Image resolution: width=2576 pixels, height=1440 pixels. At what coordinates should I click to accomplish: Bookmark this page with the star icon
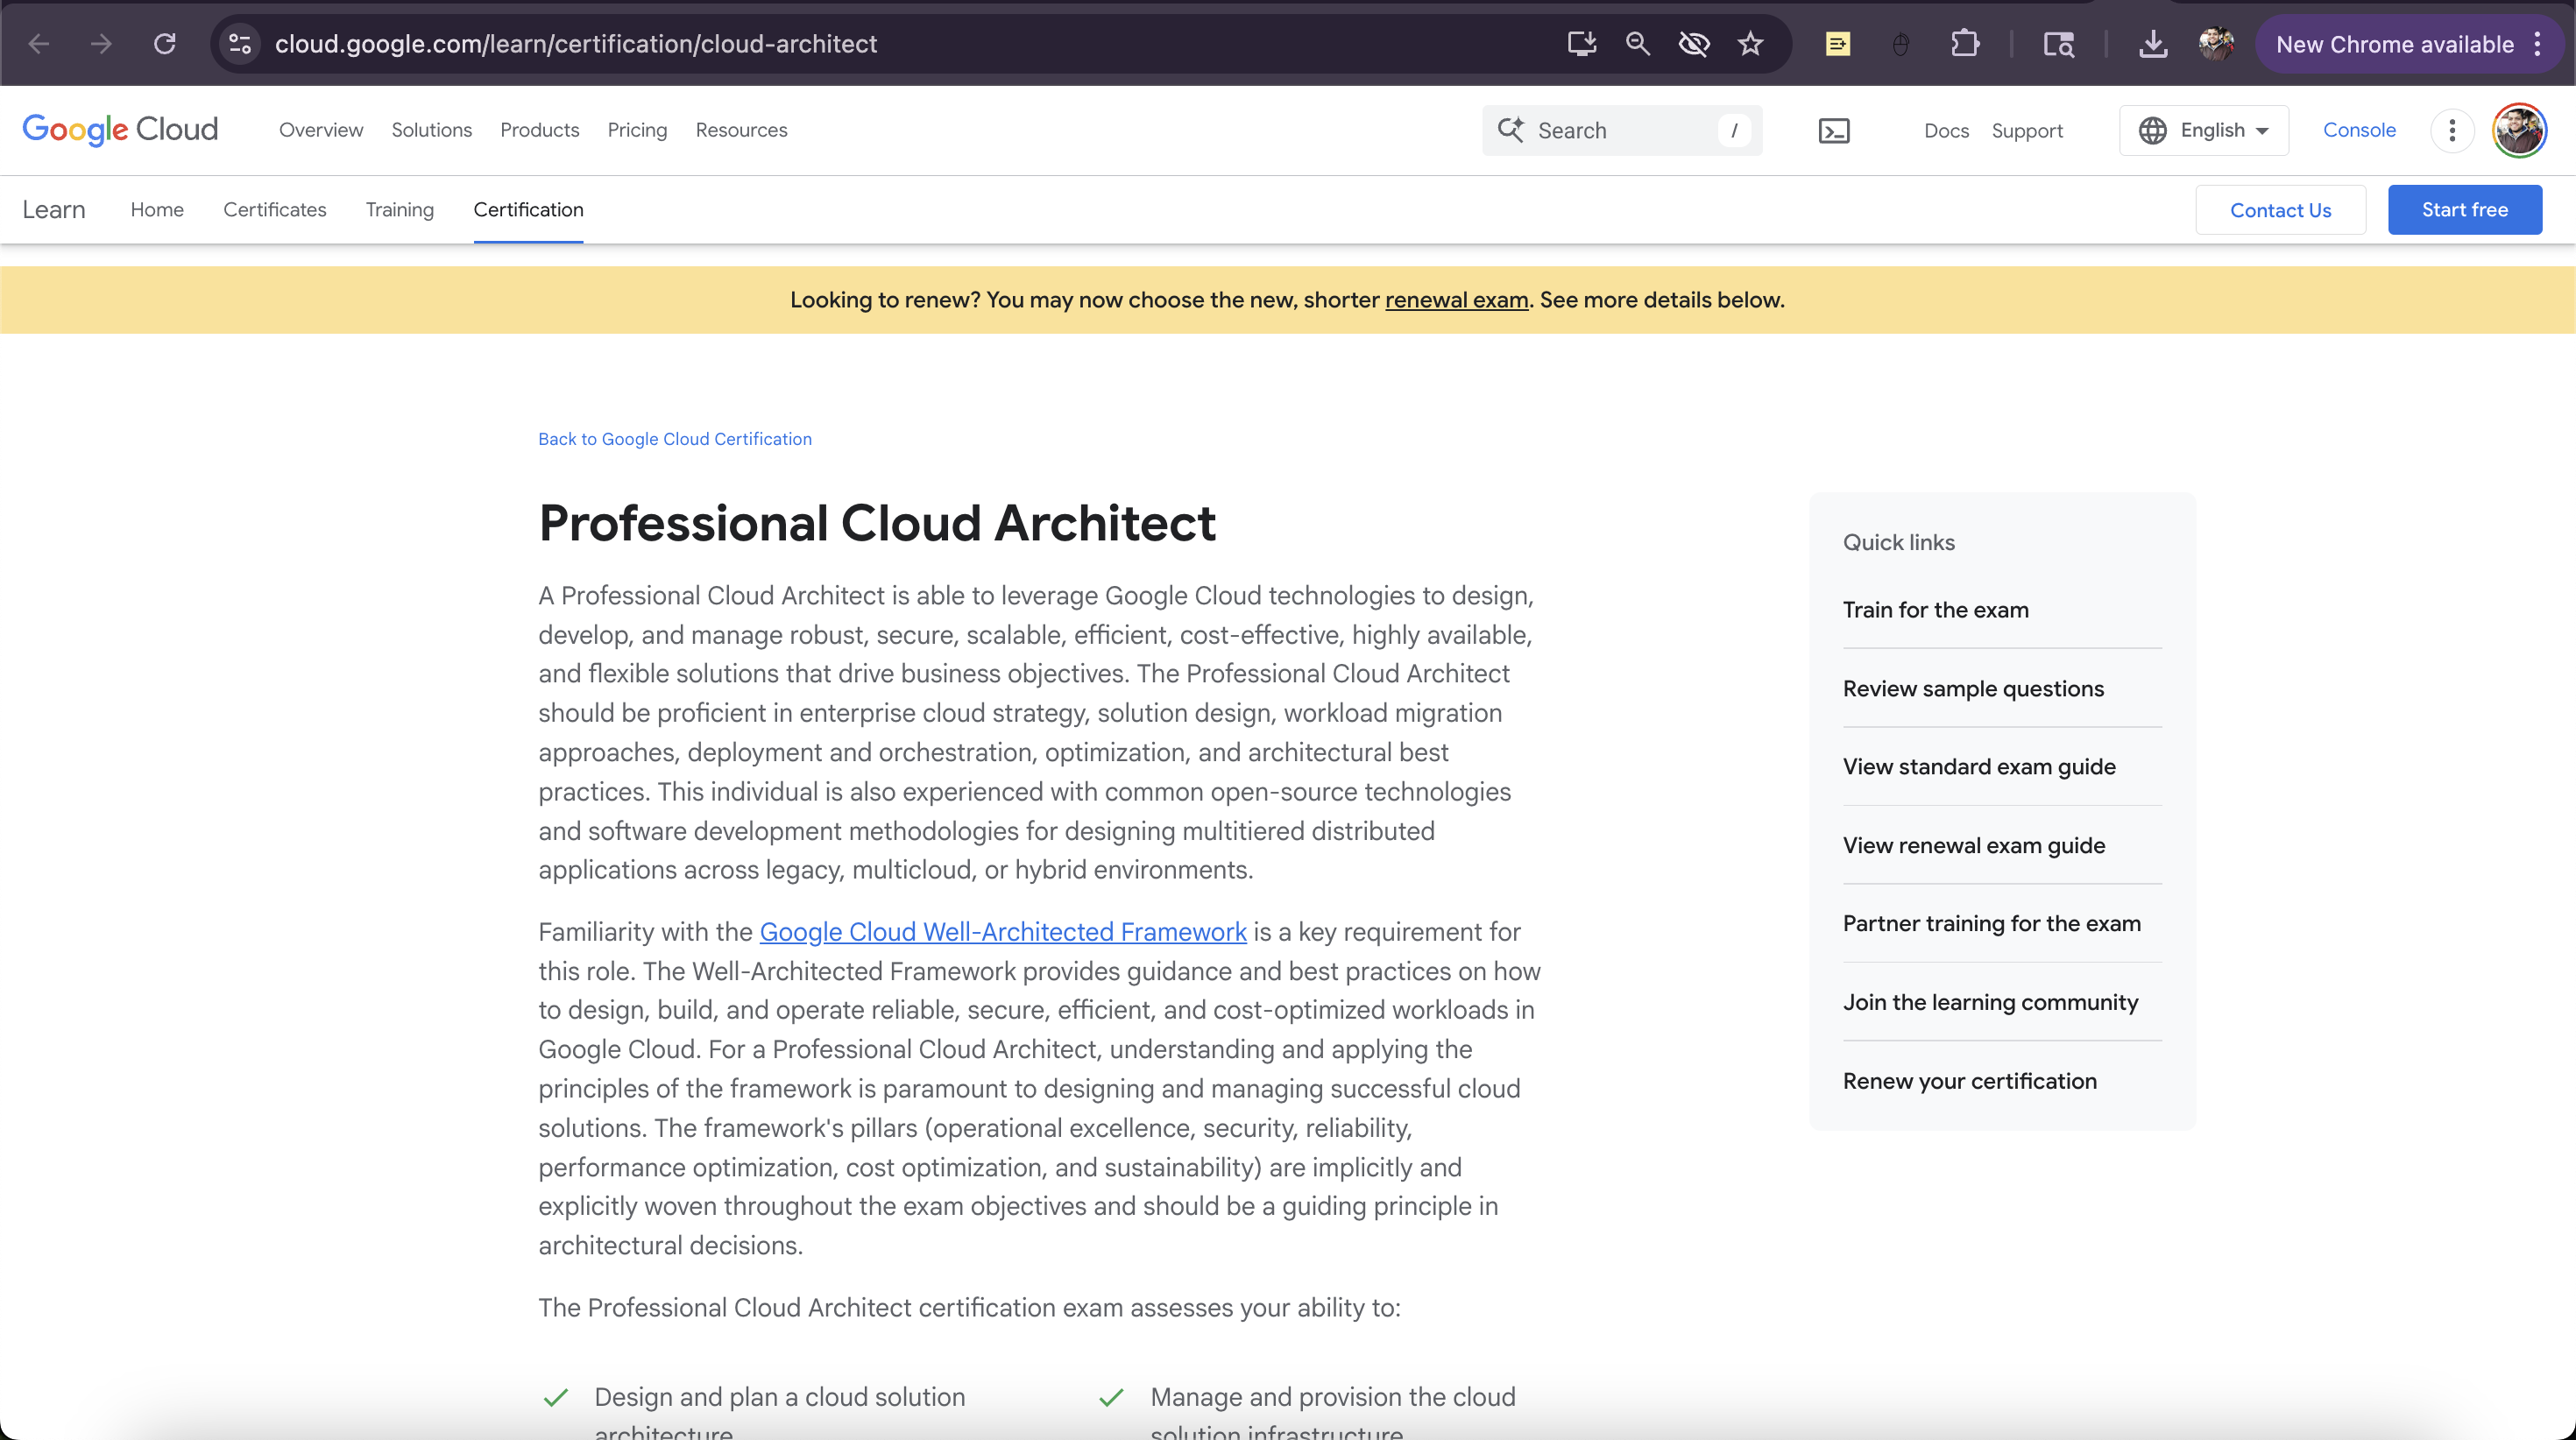click(1750, 43)
